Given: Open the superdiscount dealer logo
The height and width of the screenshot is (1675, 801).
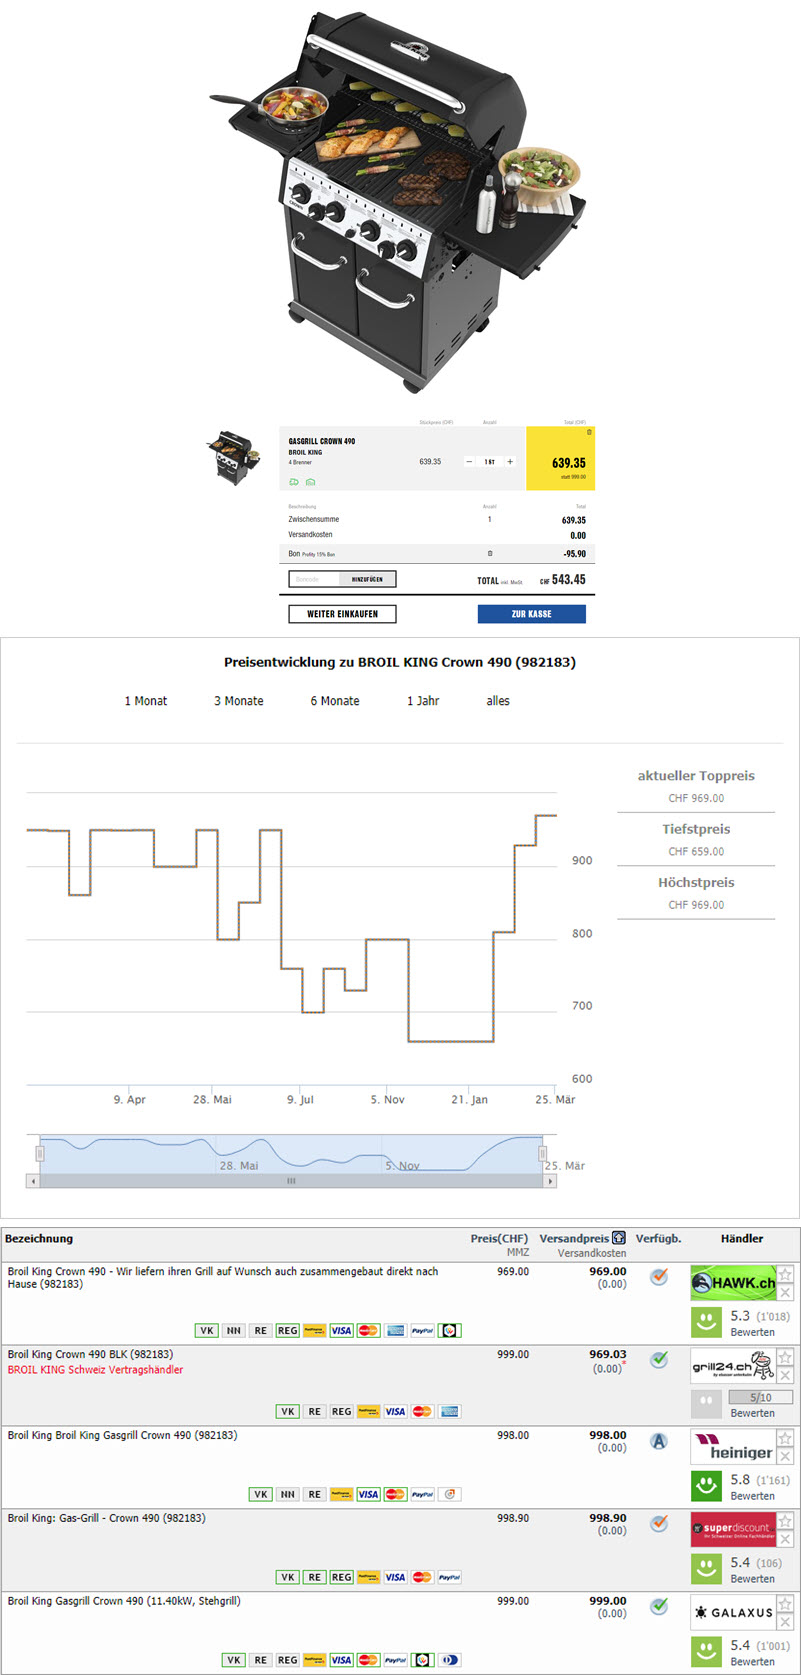Looking at the screenshot, I should click(733, 1530).
